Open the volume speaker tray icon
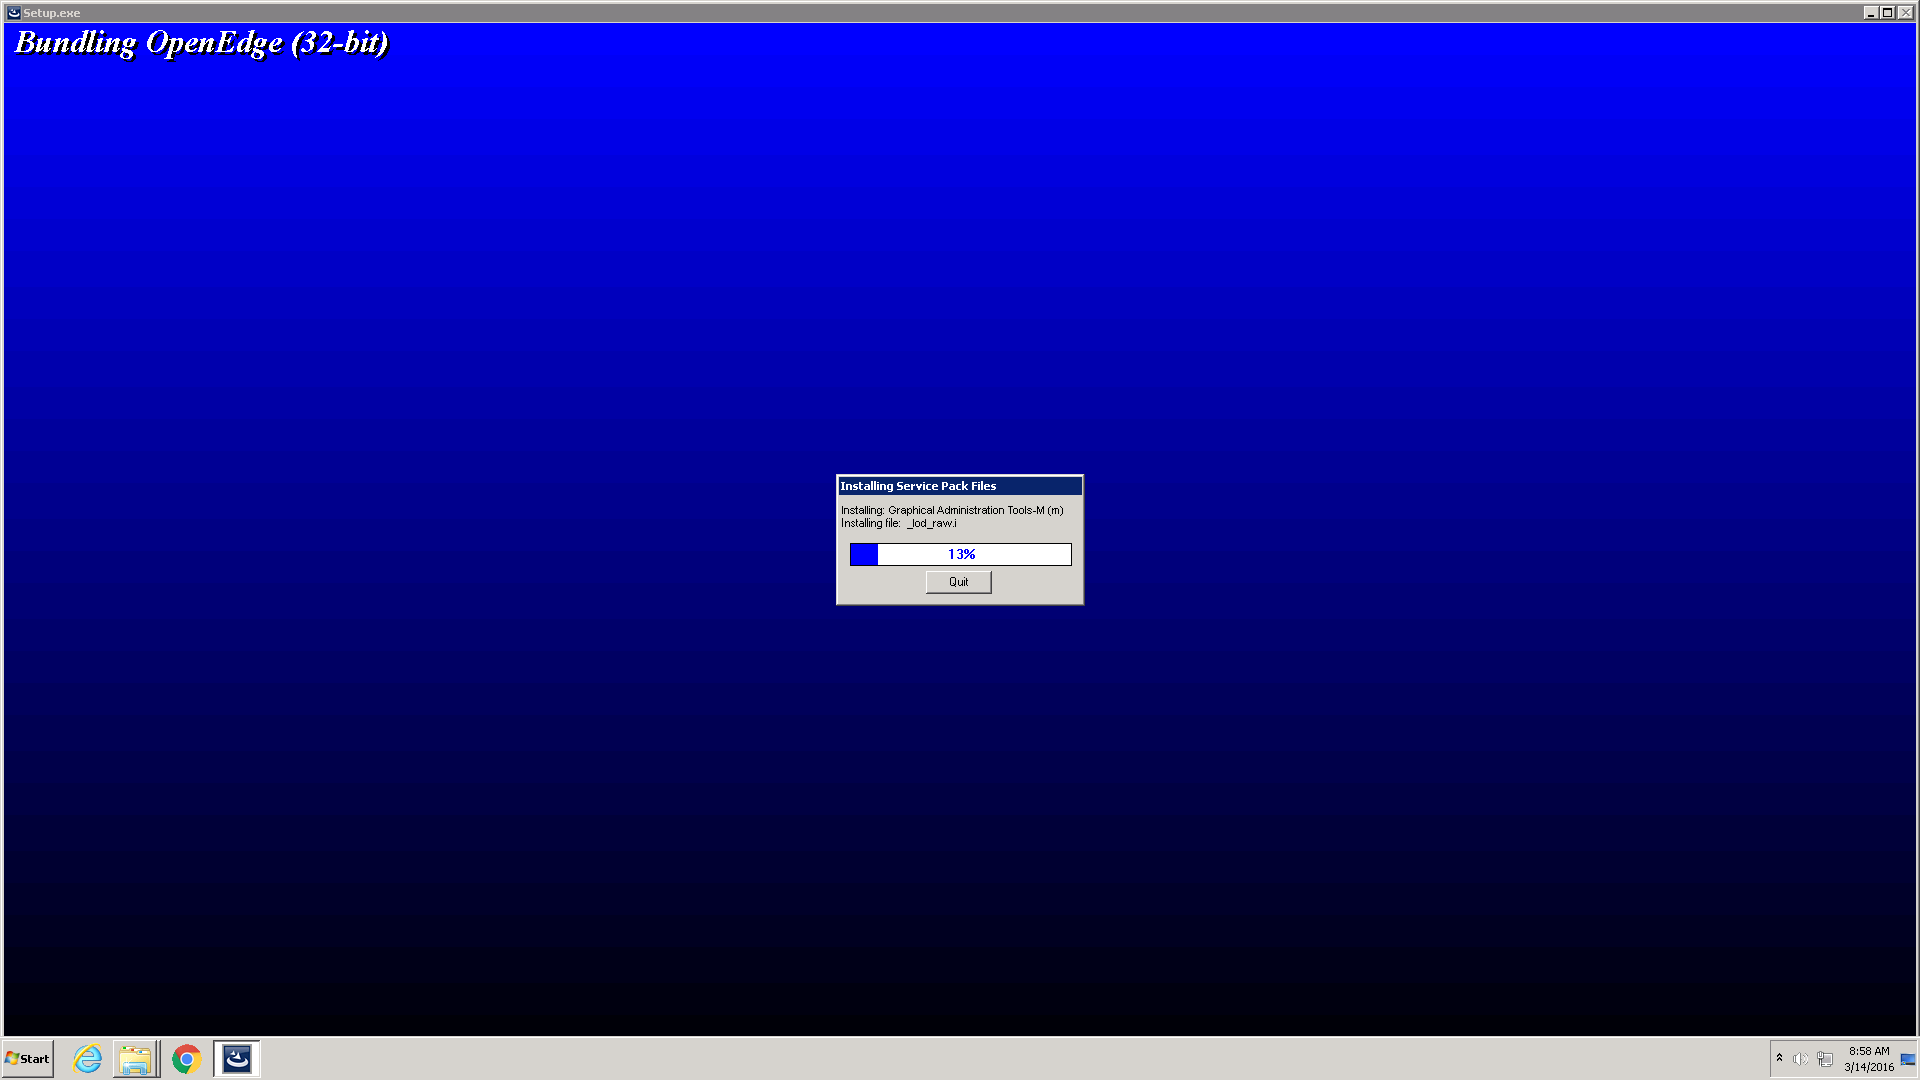 1800,1059
